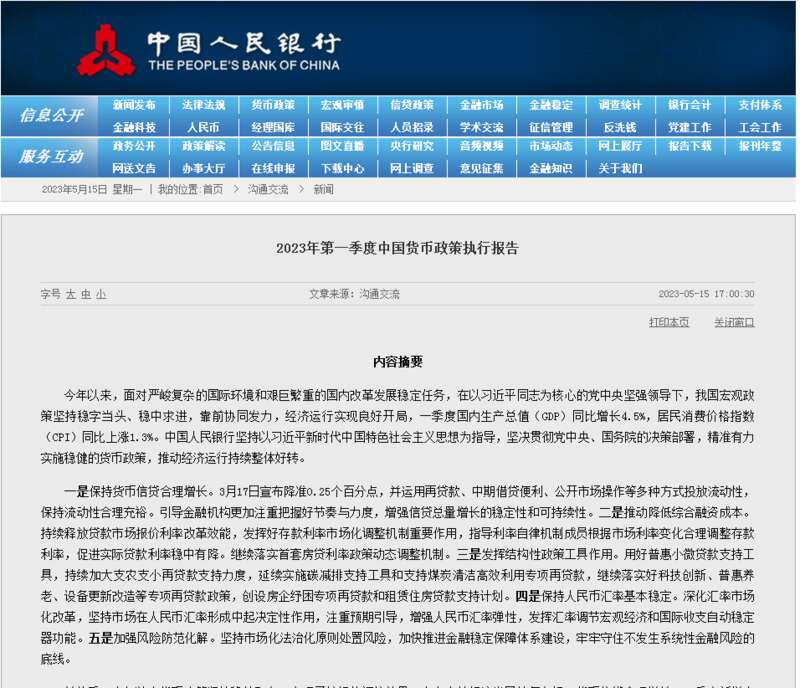
Task: Open the 报告下载 section
Action: pos(689,146)
